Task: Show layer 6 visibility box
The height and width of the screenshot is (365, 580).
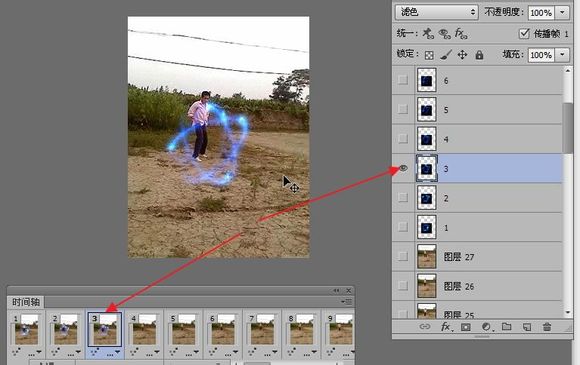Action: (x=403, y=80)
